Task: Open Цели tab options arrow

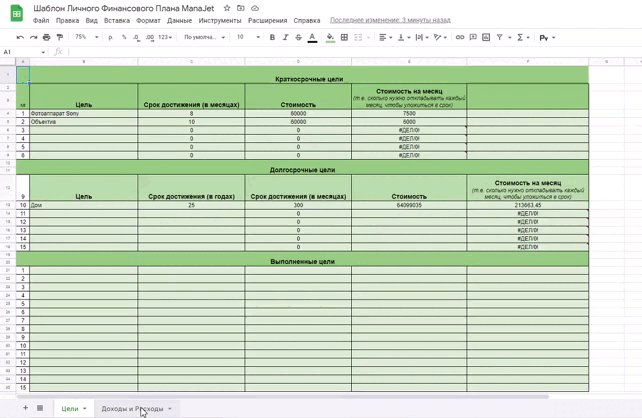Action: (x=85, y=409)
